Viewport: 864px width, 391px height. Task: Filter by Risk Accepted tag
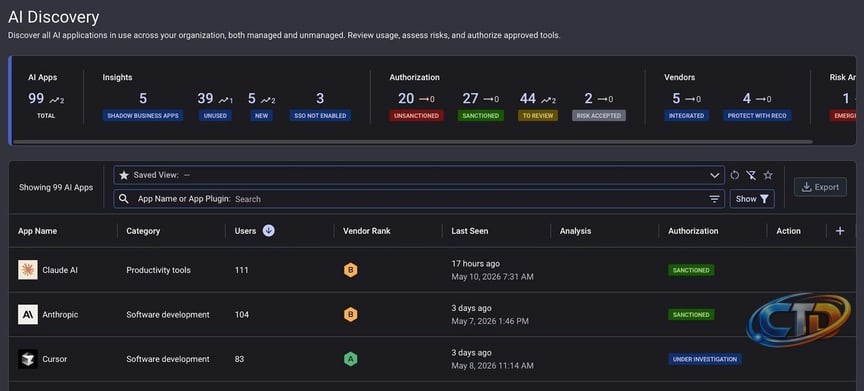pos(599,116)
